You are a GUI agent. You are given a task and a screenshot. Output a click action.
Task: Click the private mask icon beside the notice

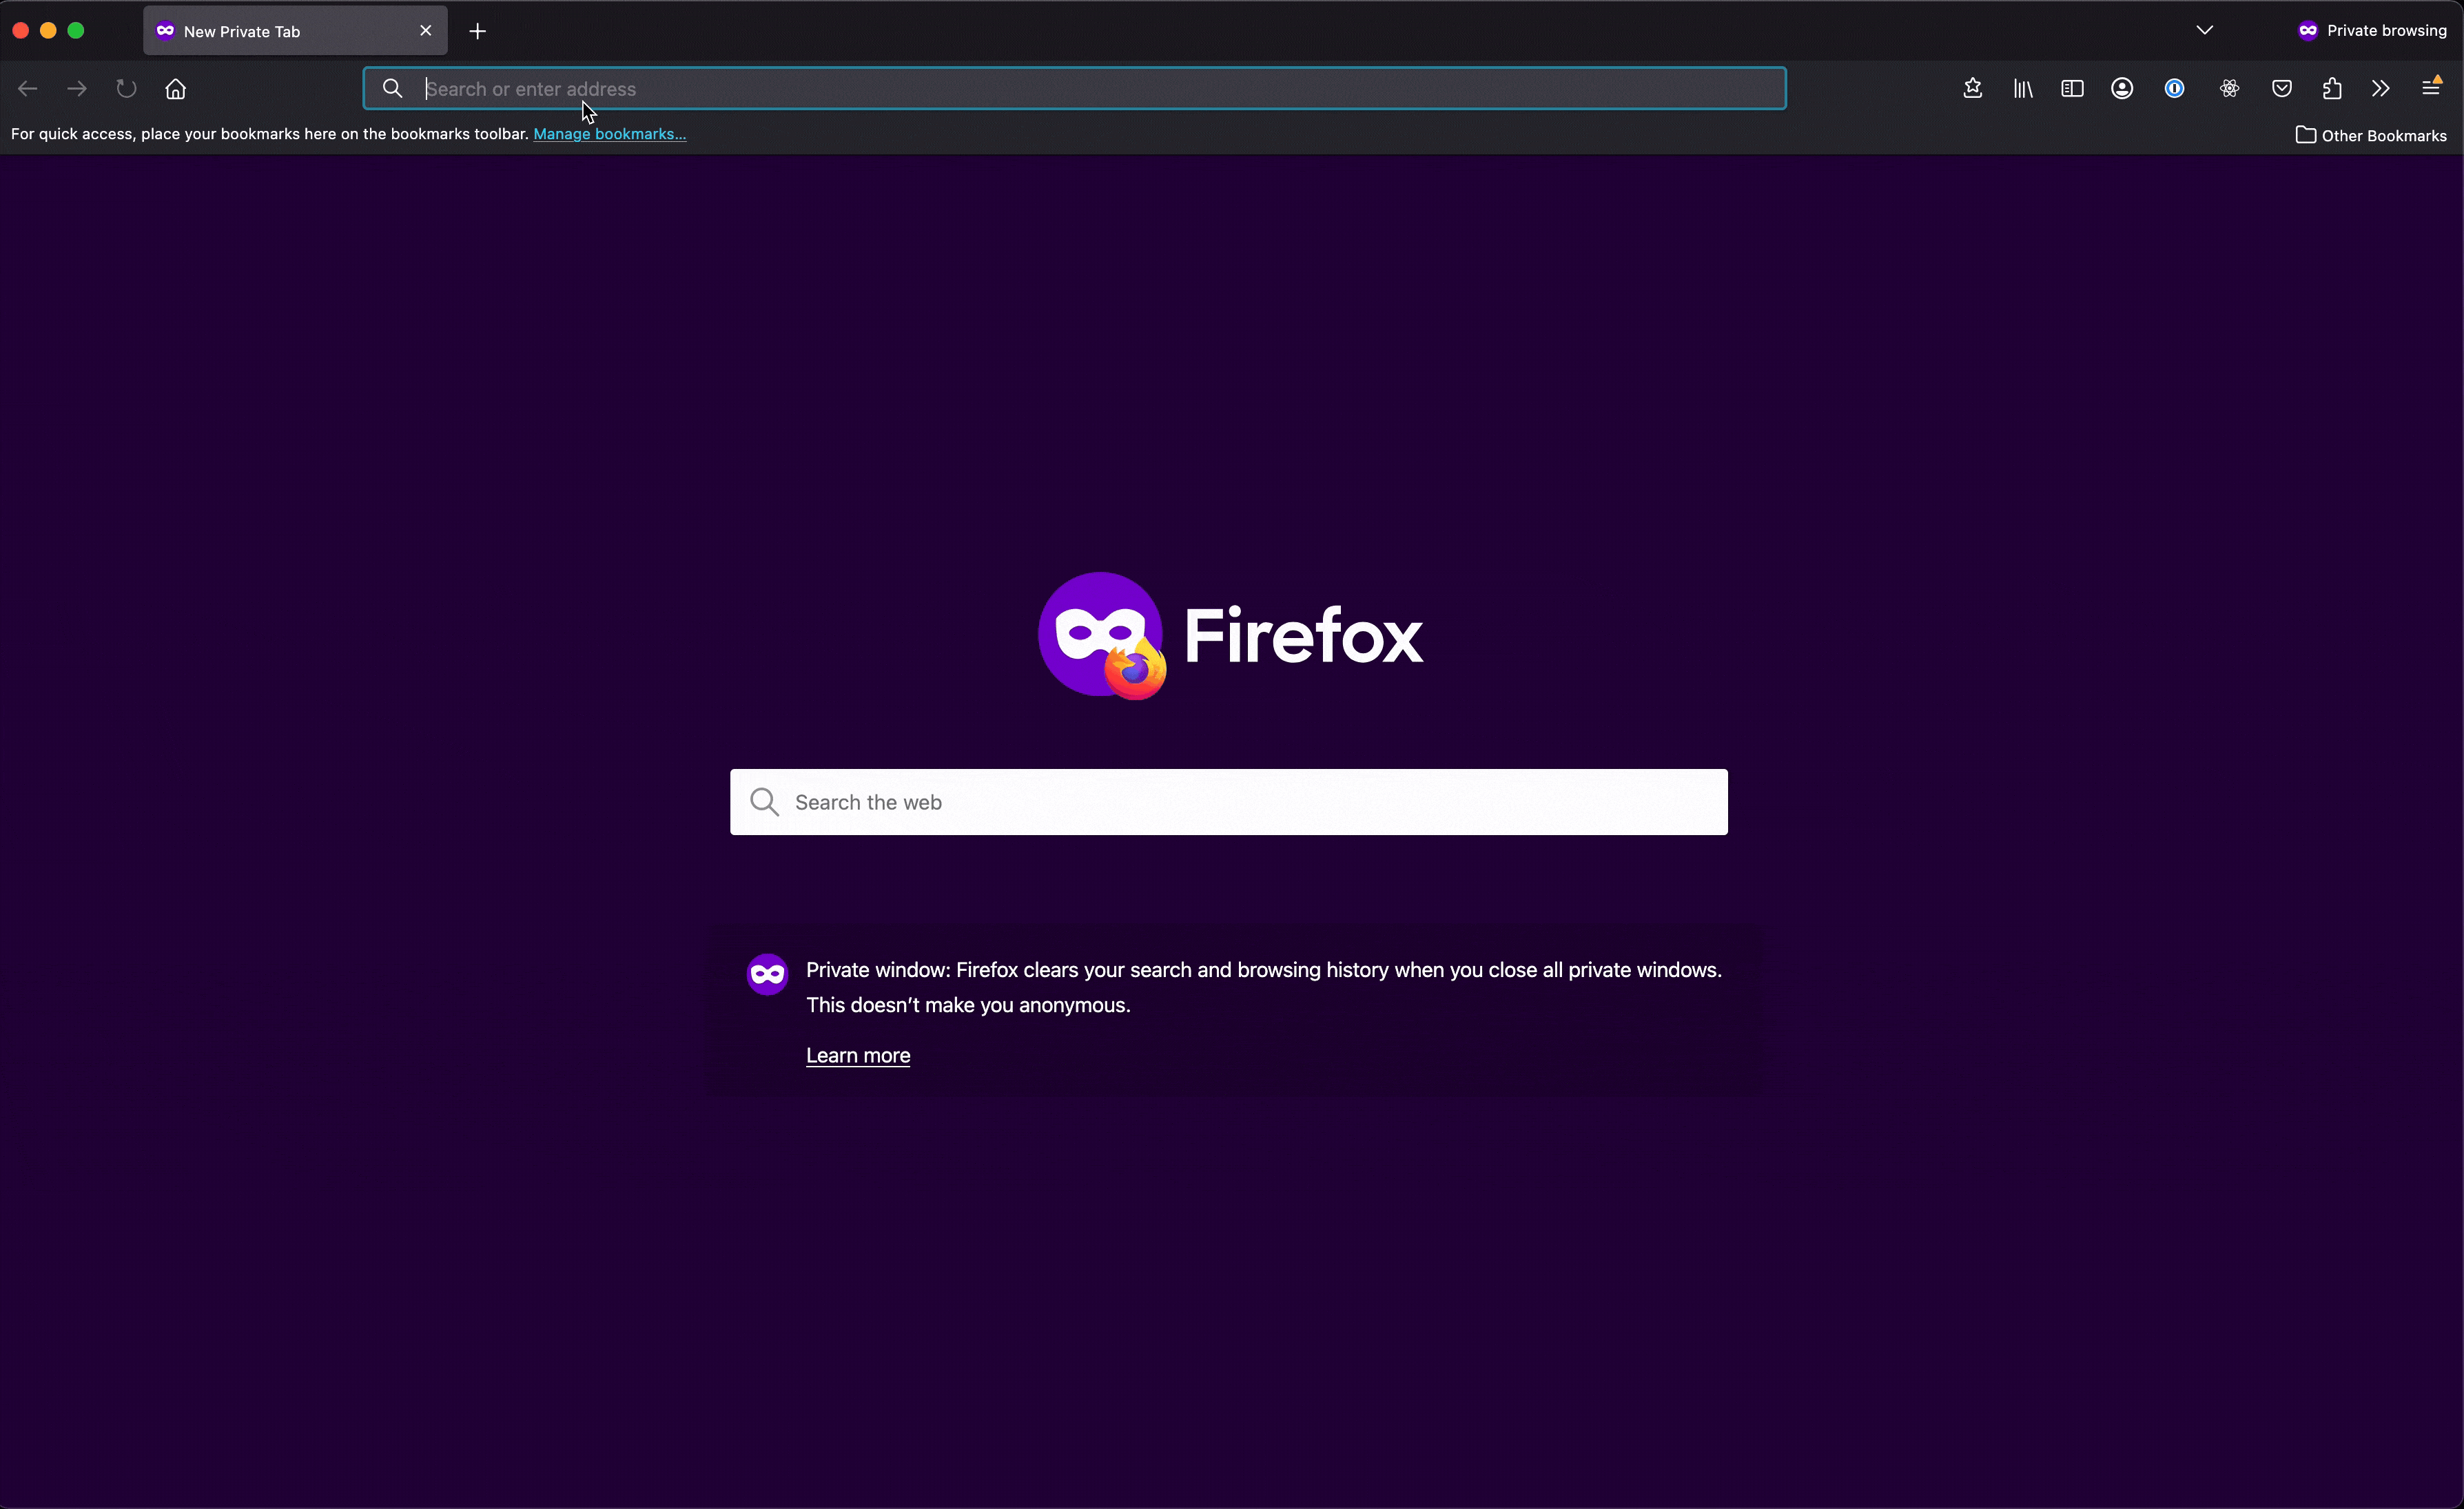[767, 974]
